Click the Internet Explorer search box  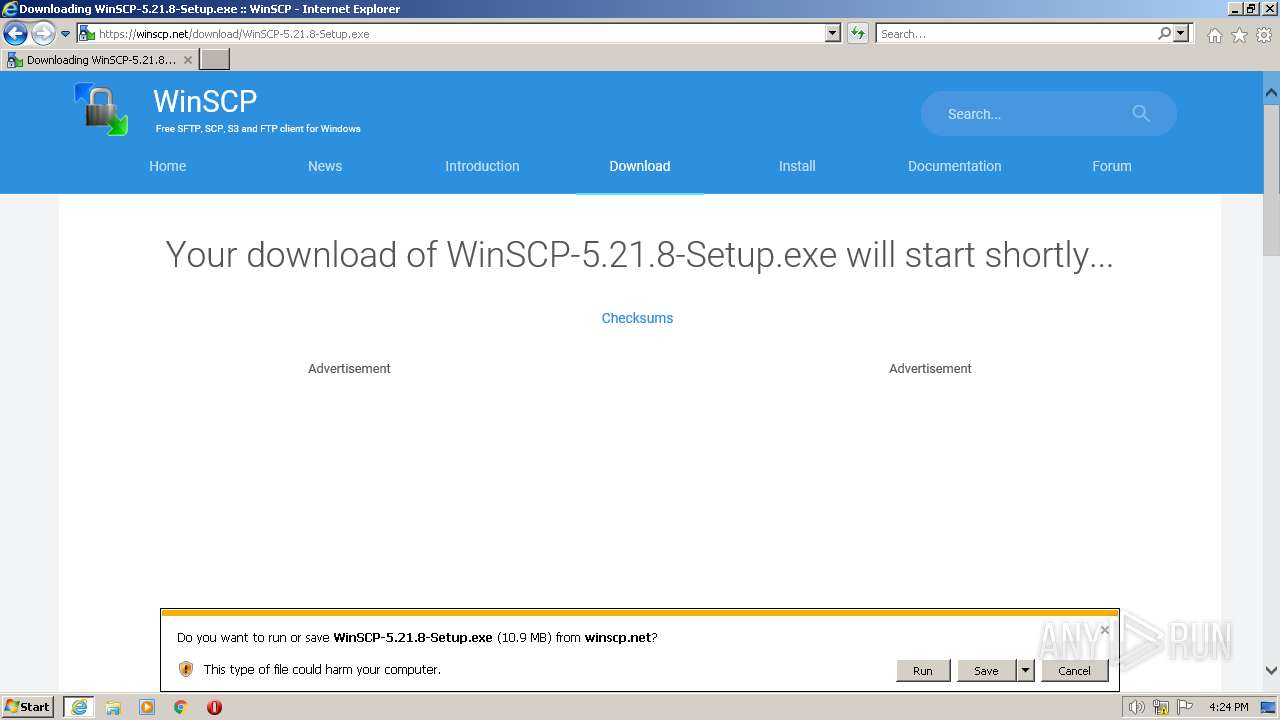1015,34
